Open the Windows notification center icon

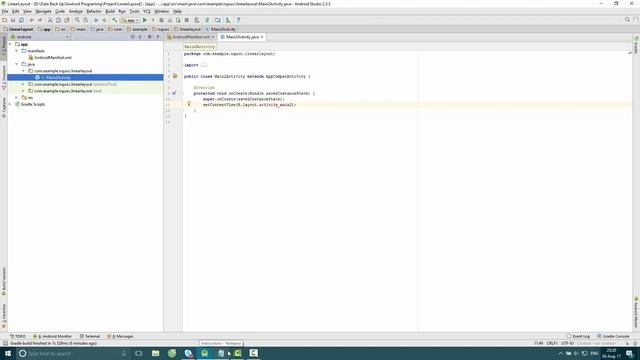click(630, 353)
